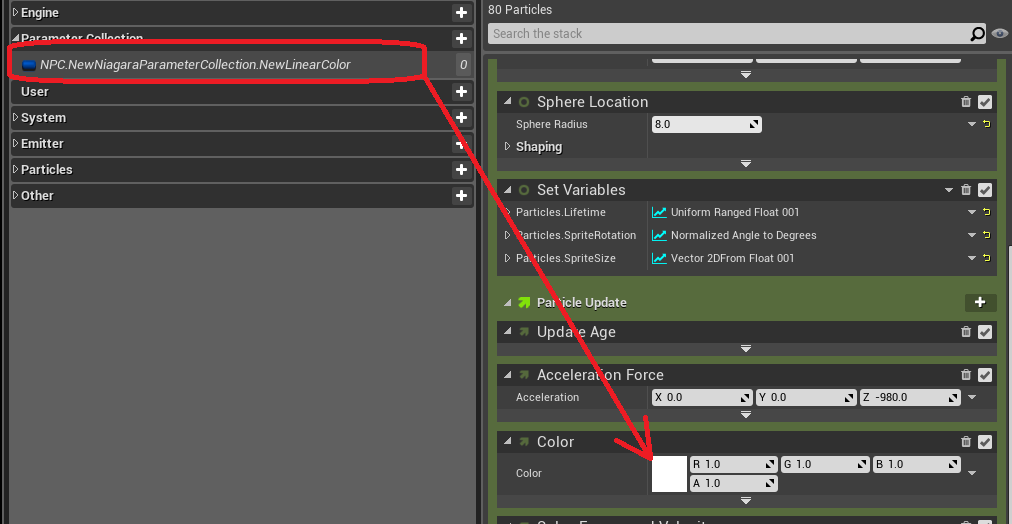Edit Color A alpha value
The height and width of the screenshot is (524, 1012).
(734, 483)
